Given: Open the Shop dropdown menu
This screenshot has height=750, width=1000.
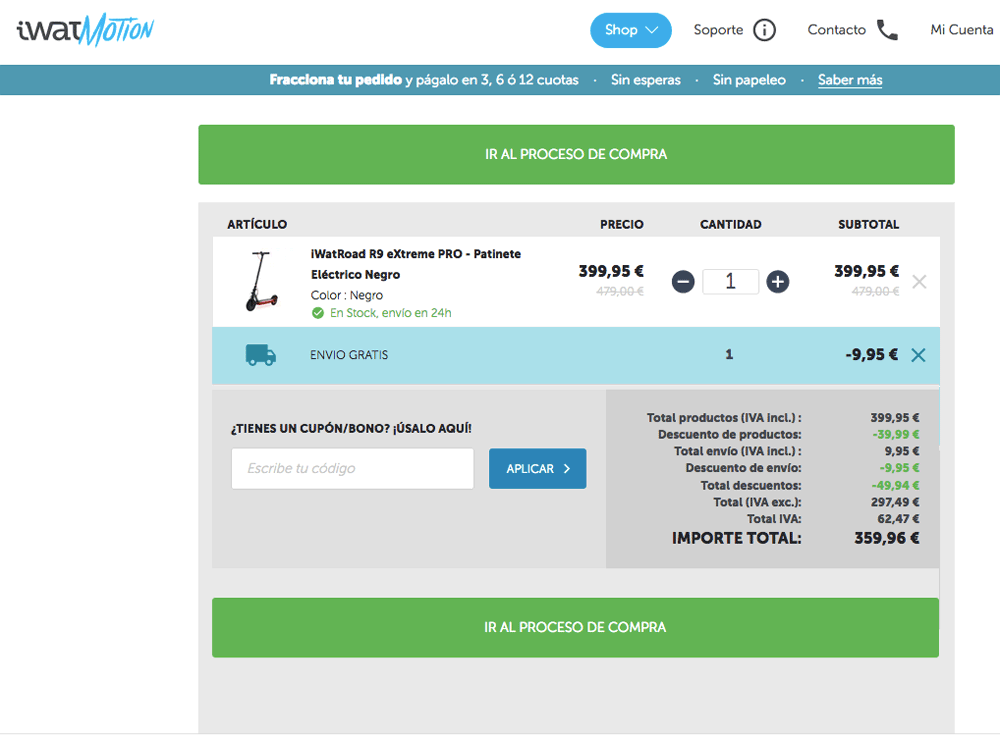Looking at the screenshot, I should point(631,30).
